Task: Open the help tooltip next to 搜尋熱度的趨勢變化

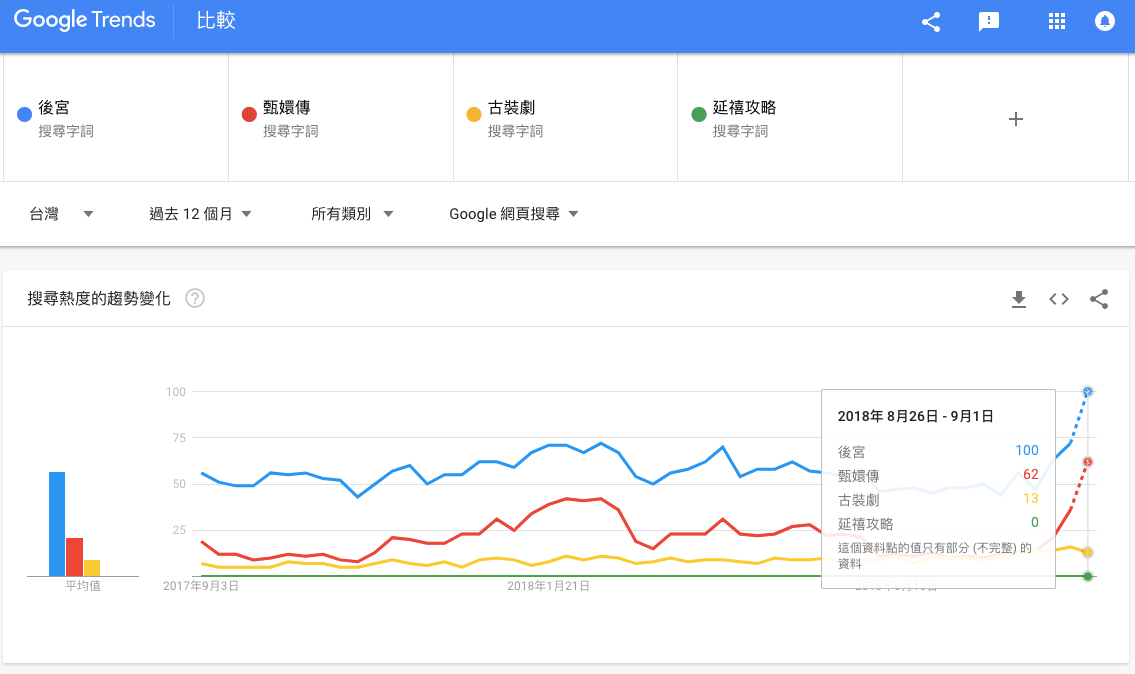Action: point(194,298)
